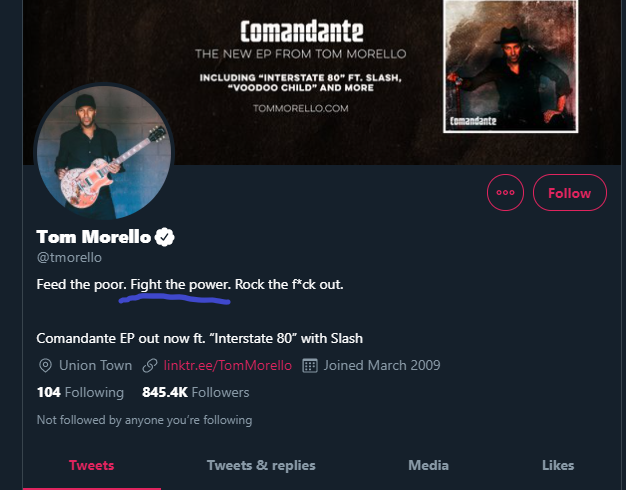Select the Media tab
The height and width of the screenshot is (490, 626).
[428, 465]
